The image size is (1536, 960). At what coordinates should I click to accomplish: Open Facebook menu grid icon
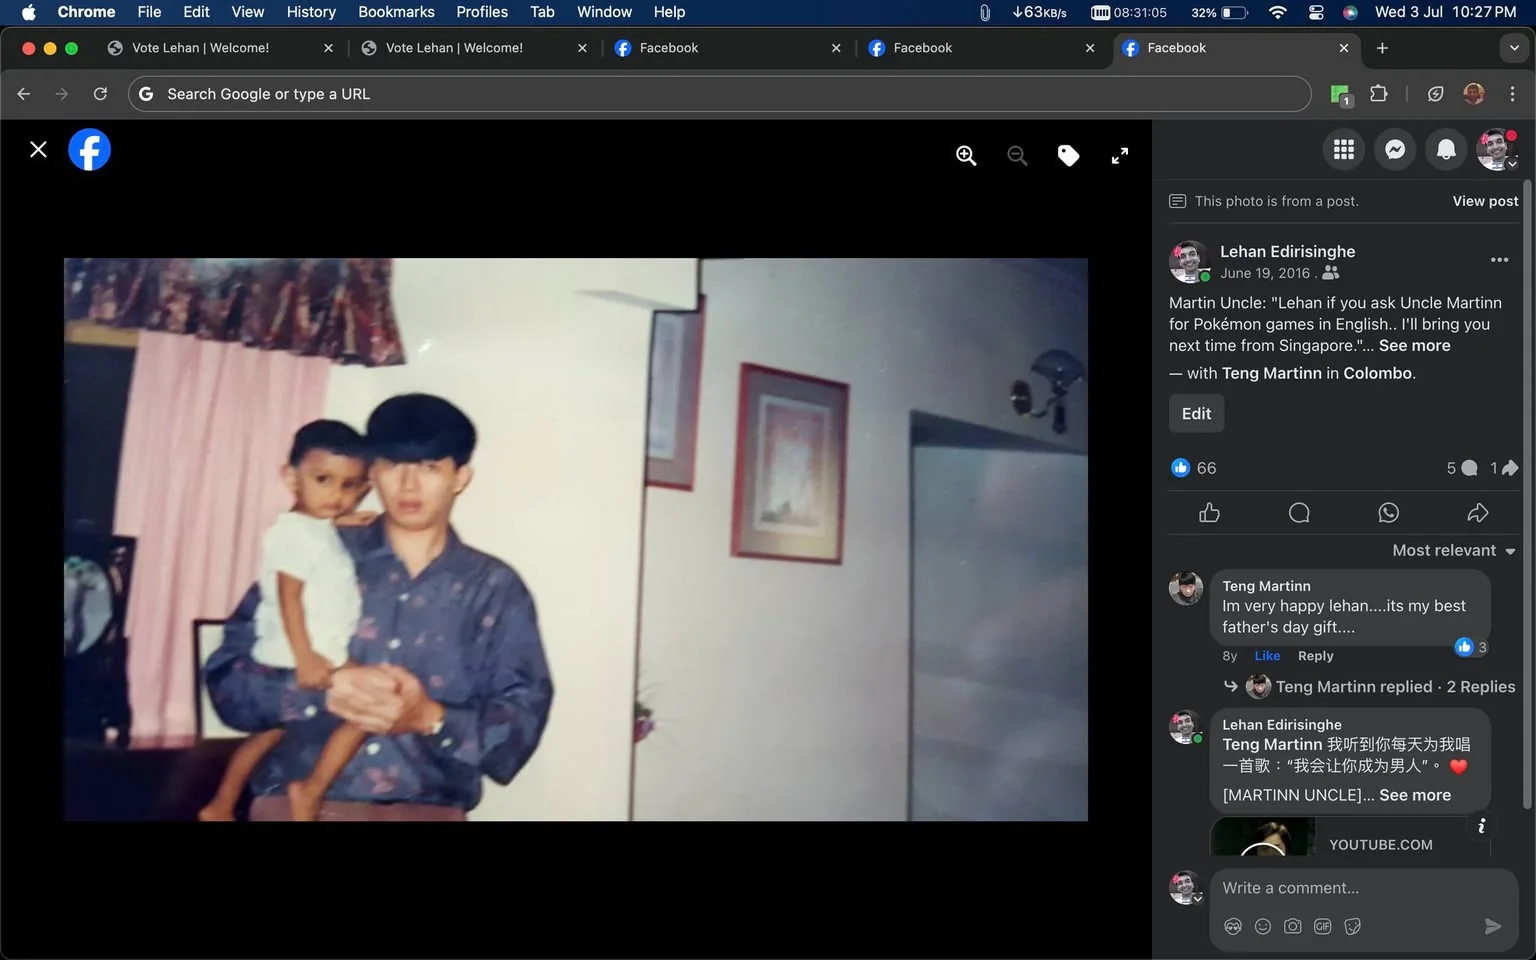coord(1344,150)
